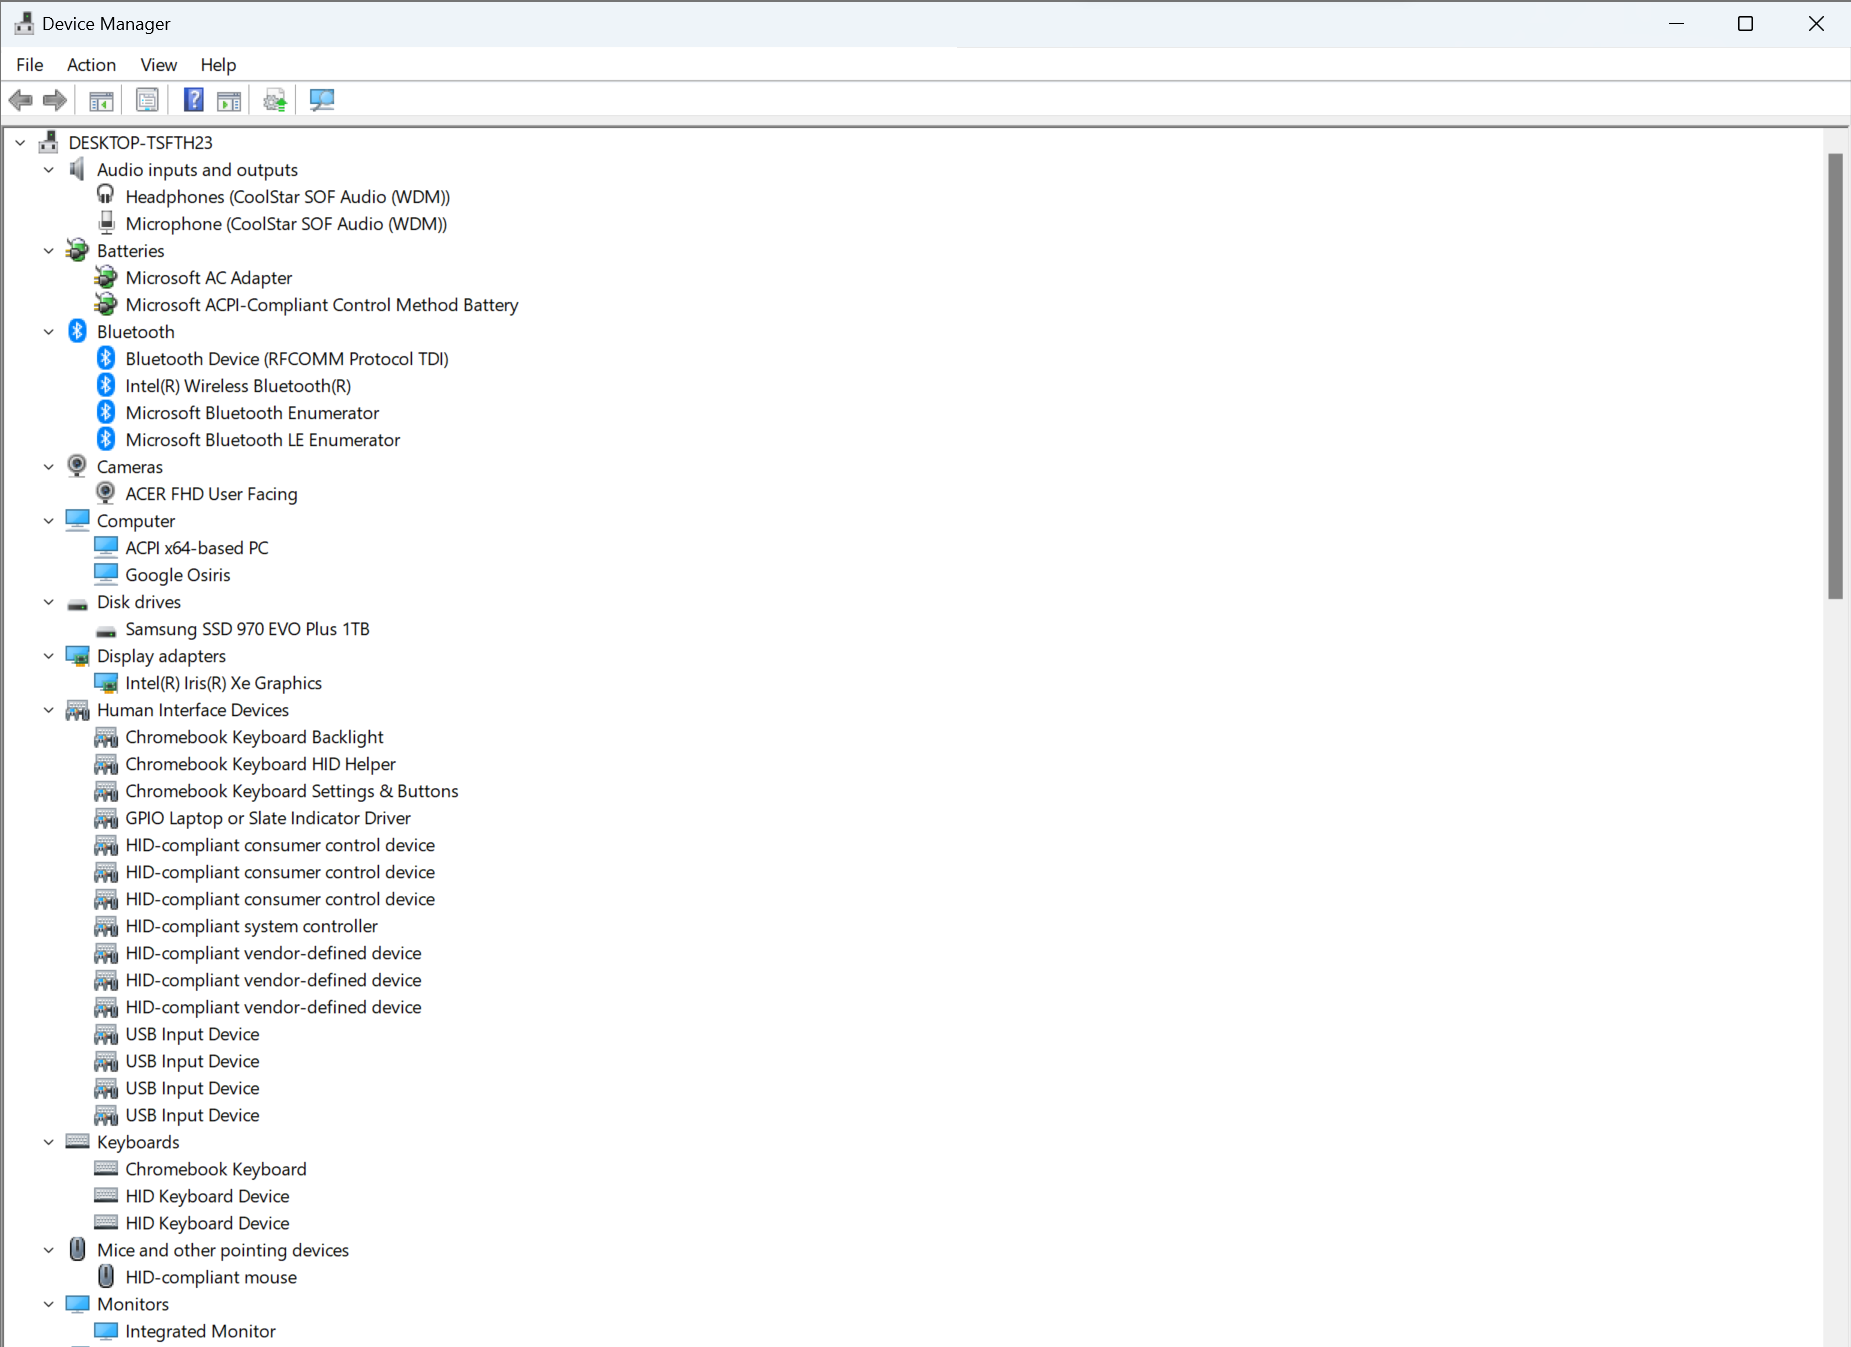The width and height of the screenshot is (1851, 1347).
Task: Click the Bluetooth icon beside Intel(R) Wireless Bluetooth(R)
Action: pyautogui.click(x=106, y=385)
